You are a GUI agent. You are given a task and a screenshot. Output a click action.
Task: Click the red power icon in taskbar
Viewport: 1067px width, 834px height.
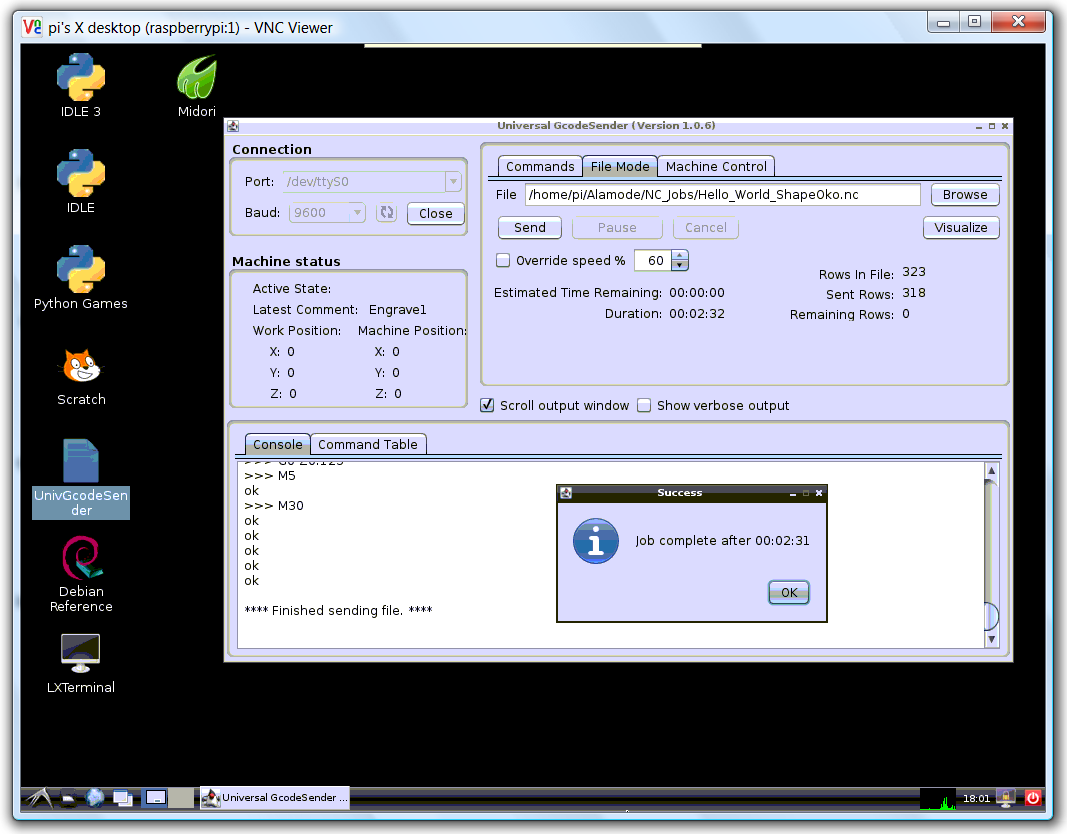[x=1033, y=798]
